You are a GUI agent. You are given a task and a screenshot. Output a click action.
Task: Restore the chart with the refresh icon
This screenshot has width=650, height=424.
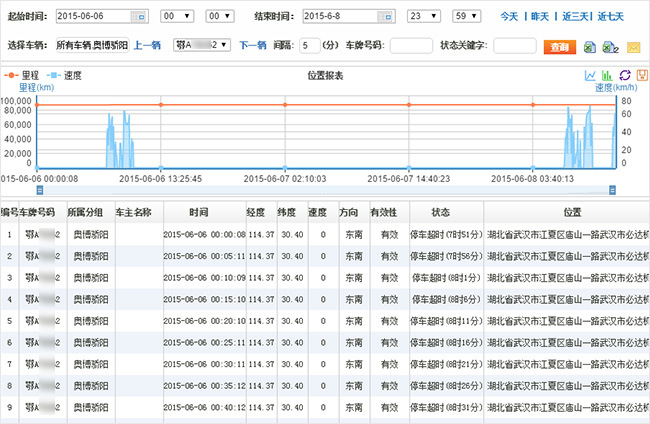(x=625, y=75)
